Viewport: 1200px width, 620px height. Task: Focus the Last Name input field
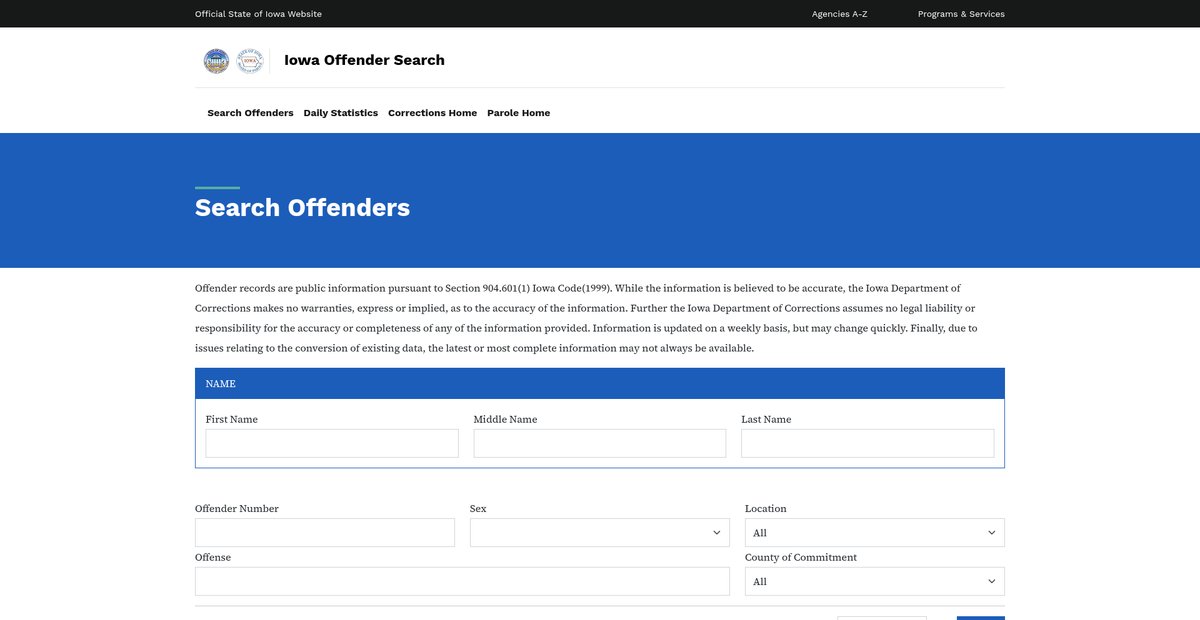(x=868, y=444)
